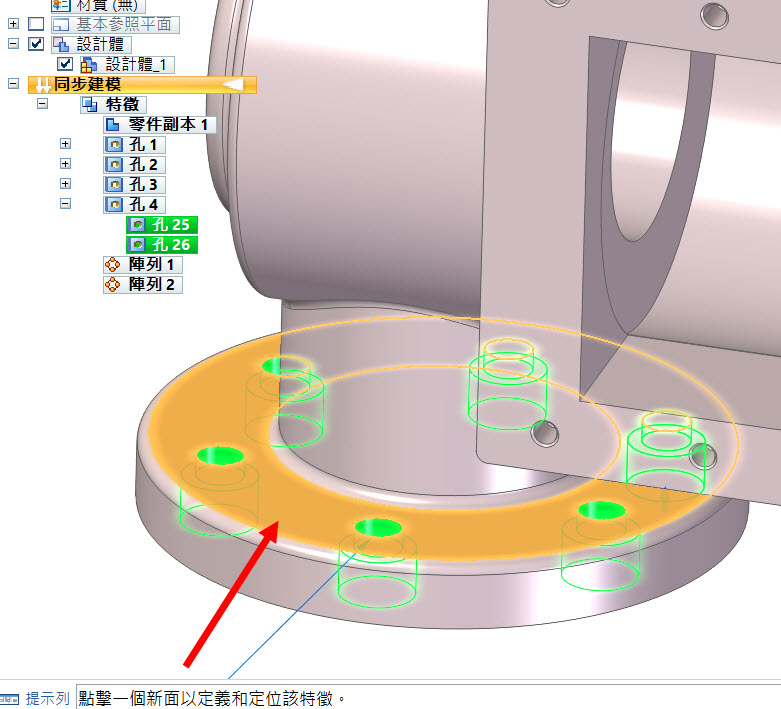Select the 陣列 2 pattern feature
This screenshot has height=709, width=781.
coord(143,284)
